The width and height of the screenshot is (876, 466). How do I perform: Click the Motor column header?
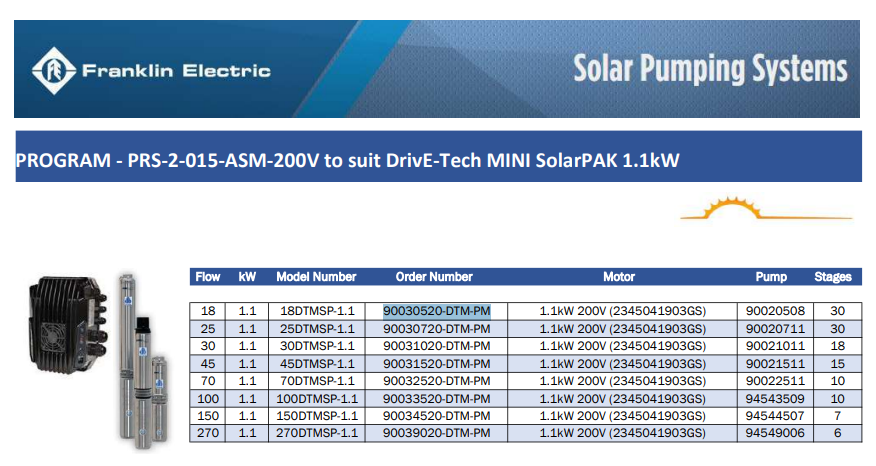tap(619, 277)
